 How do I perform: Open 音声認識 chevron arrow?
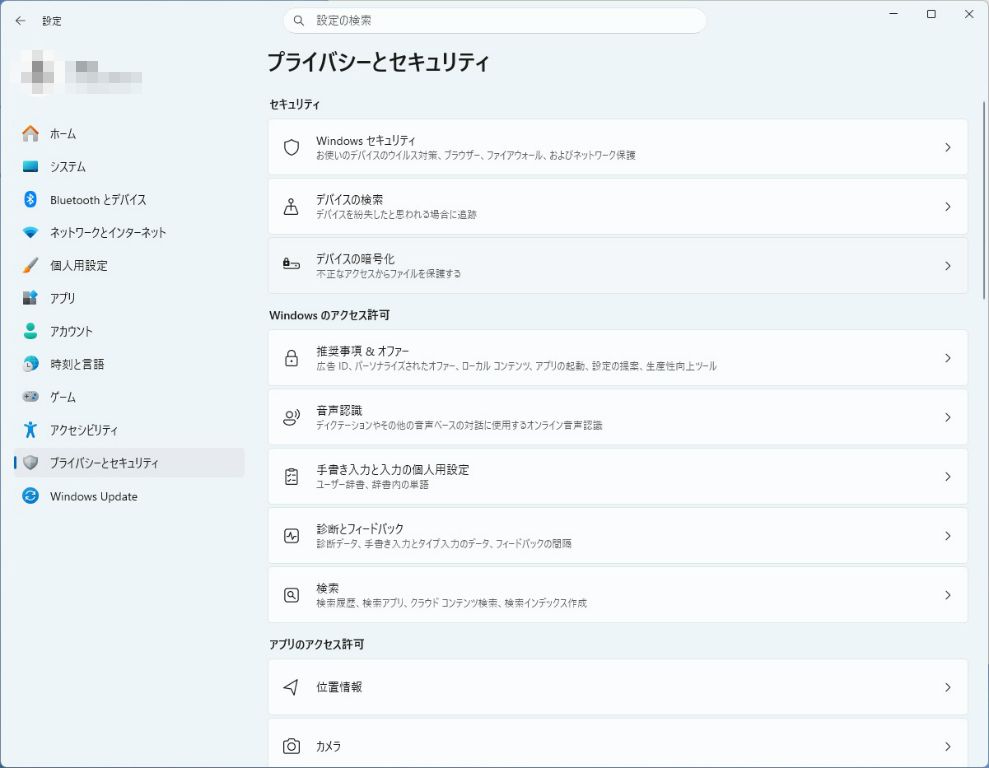pyautogui.click(x=947, y=417)
